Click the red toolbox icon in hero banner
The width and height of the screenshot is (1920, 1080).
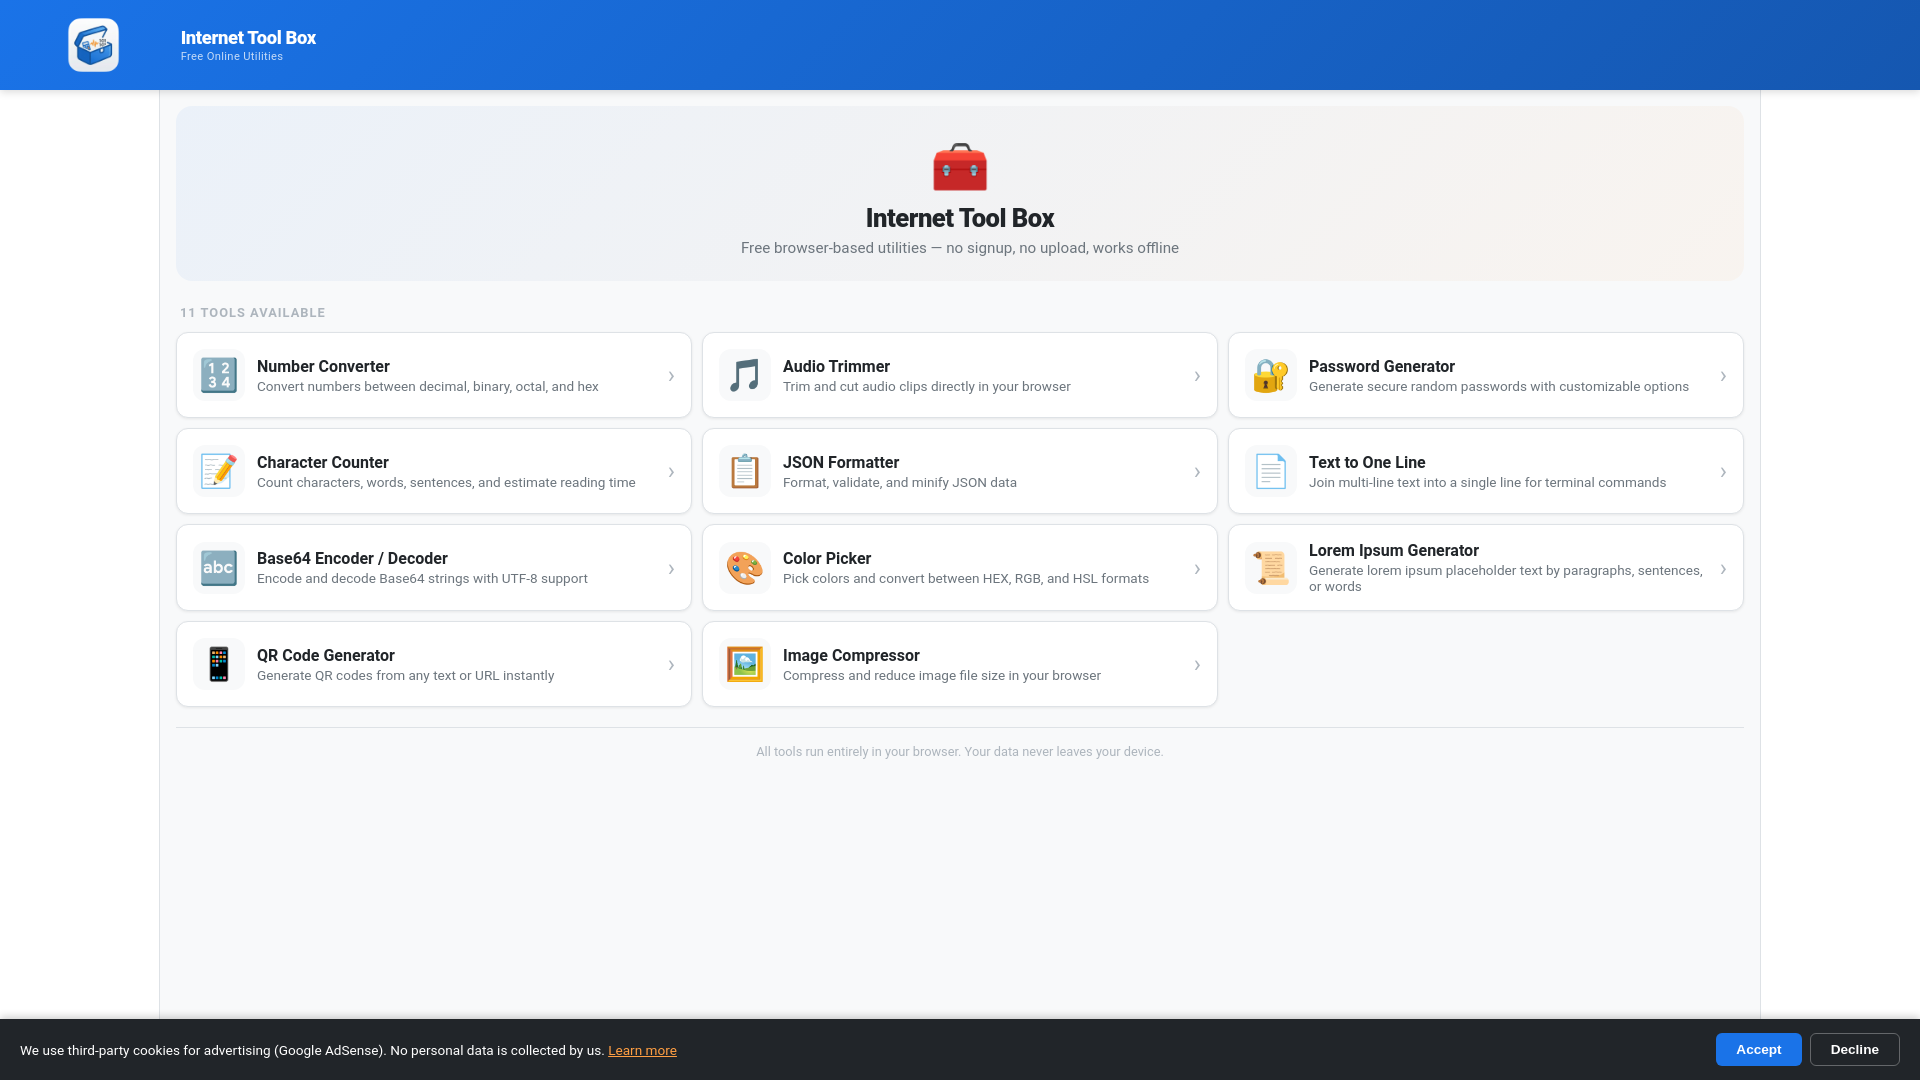[960, 167]
